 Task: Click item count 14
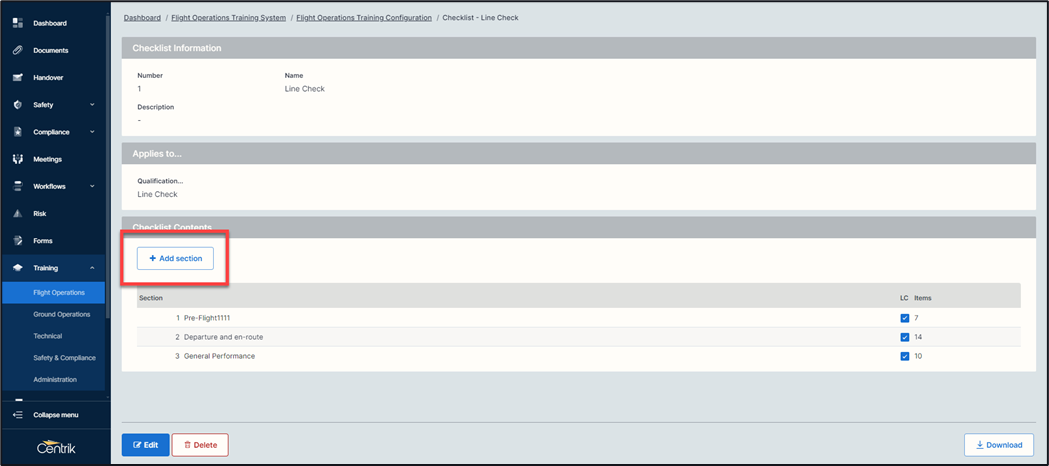(x=918, y=337)
